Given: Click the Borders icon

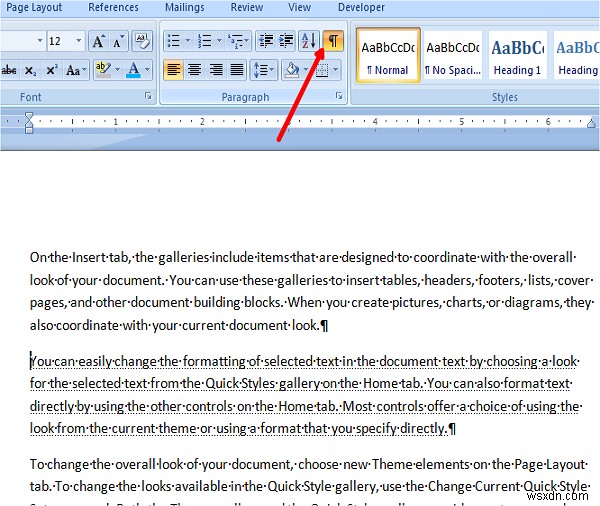Looking at the screenshot, I should tap(322, 70).
